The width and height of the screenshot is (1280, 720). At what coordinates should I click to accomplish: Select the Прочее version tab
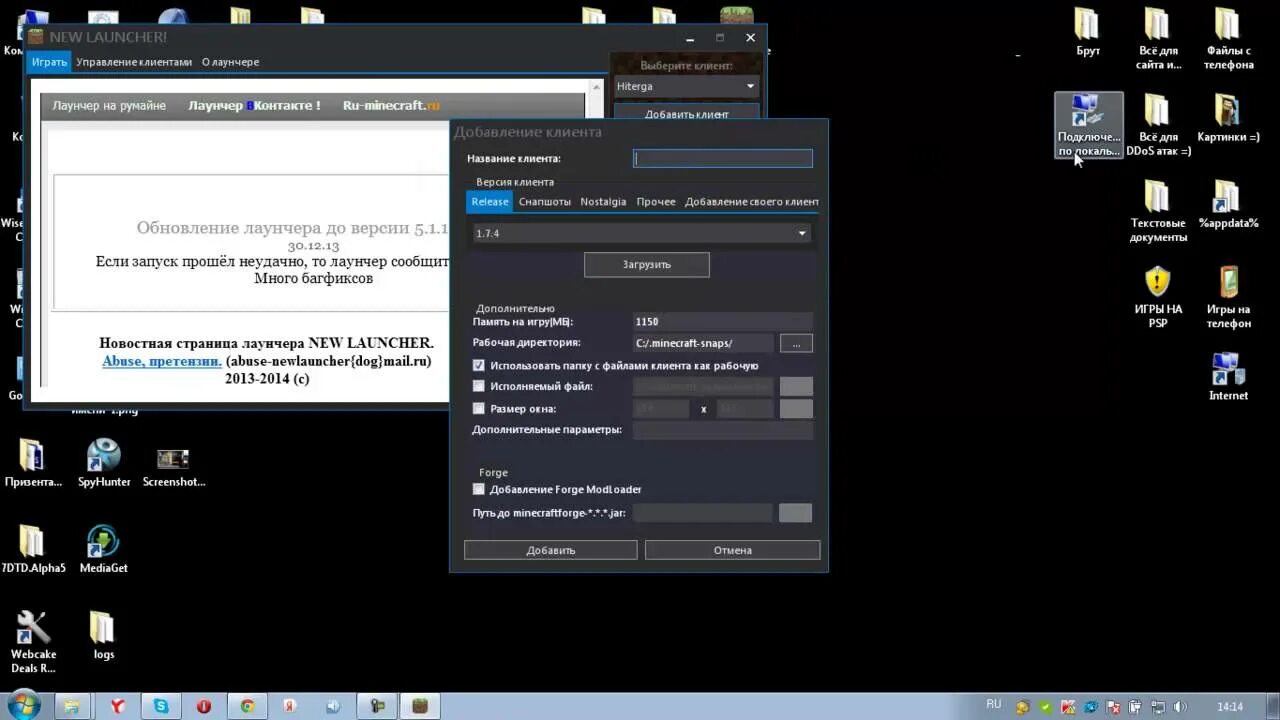click(x=656, y=201)
